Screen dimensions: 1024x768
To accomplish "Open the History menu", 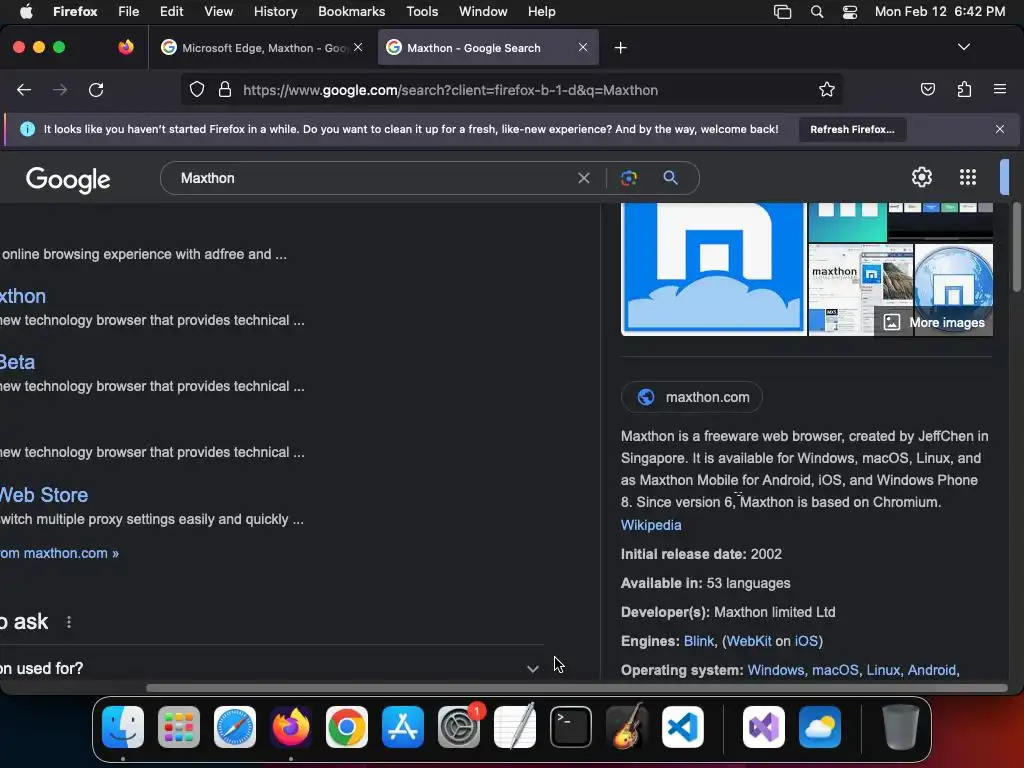I will click(275, 11).
